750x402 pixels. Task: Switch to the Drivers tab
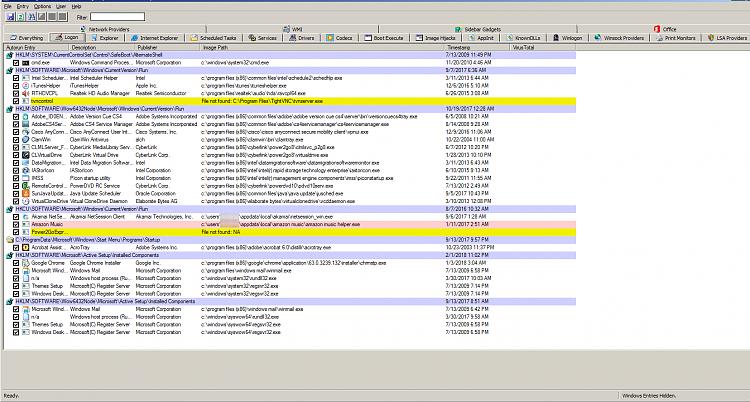click(302, 38)
